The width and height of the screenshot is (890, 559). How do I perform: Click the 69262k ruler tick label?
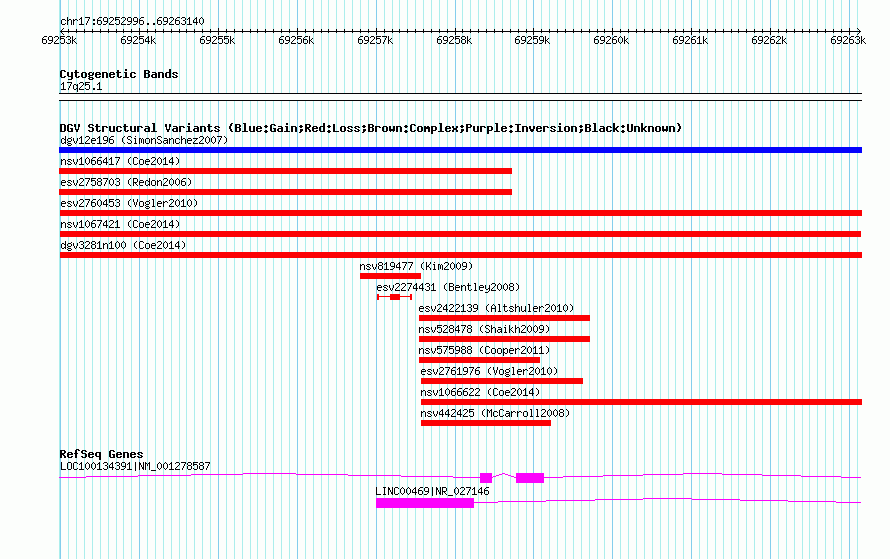(x=769, y=40)
